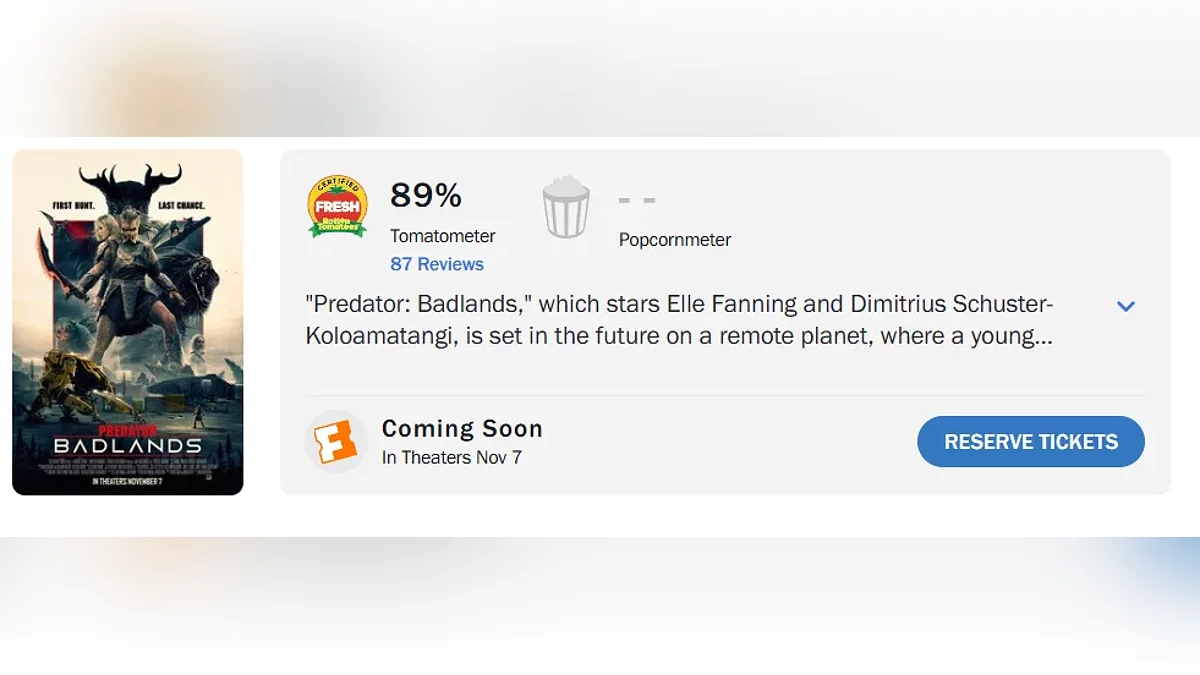The image size is (1200, 675).
Task: Click the empty popcorn bucket icon
Action: (566, 207)
